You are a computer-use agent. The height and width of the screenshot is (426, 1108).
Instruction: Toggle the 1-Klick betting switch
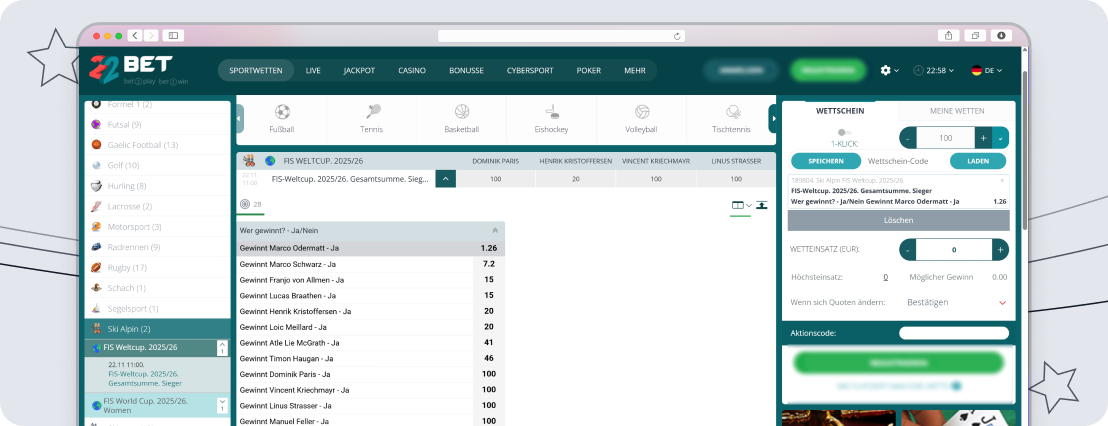pyautogui.click(x=844, y=132)
